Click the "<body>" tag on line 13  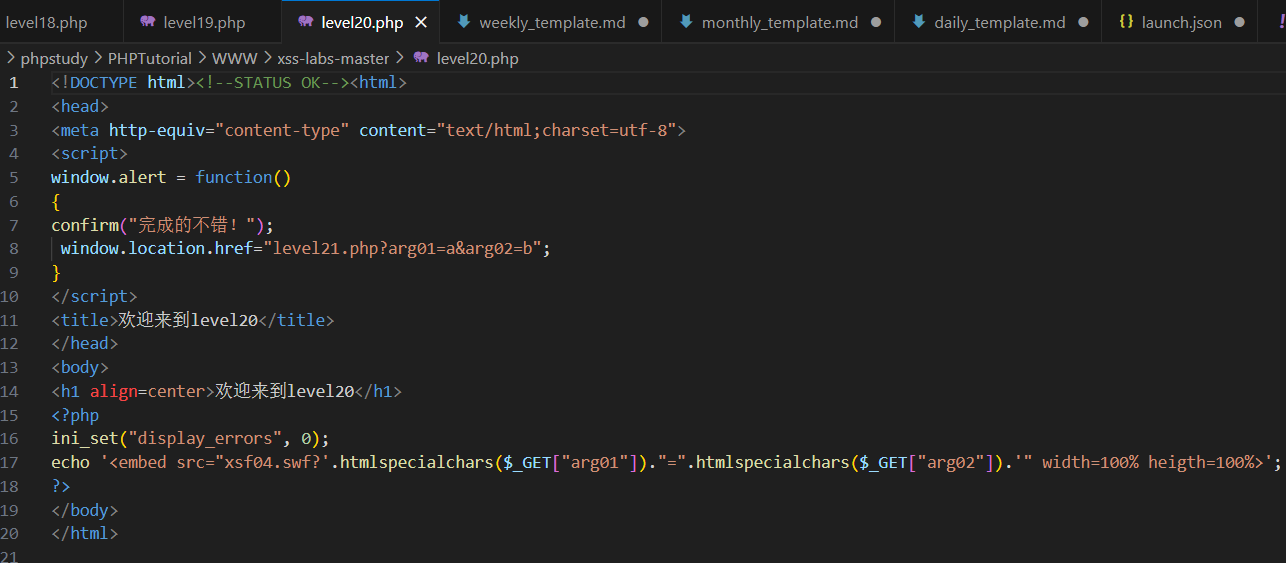pyautogui.click(x=80, y=367)
